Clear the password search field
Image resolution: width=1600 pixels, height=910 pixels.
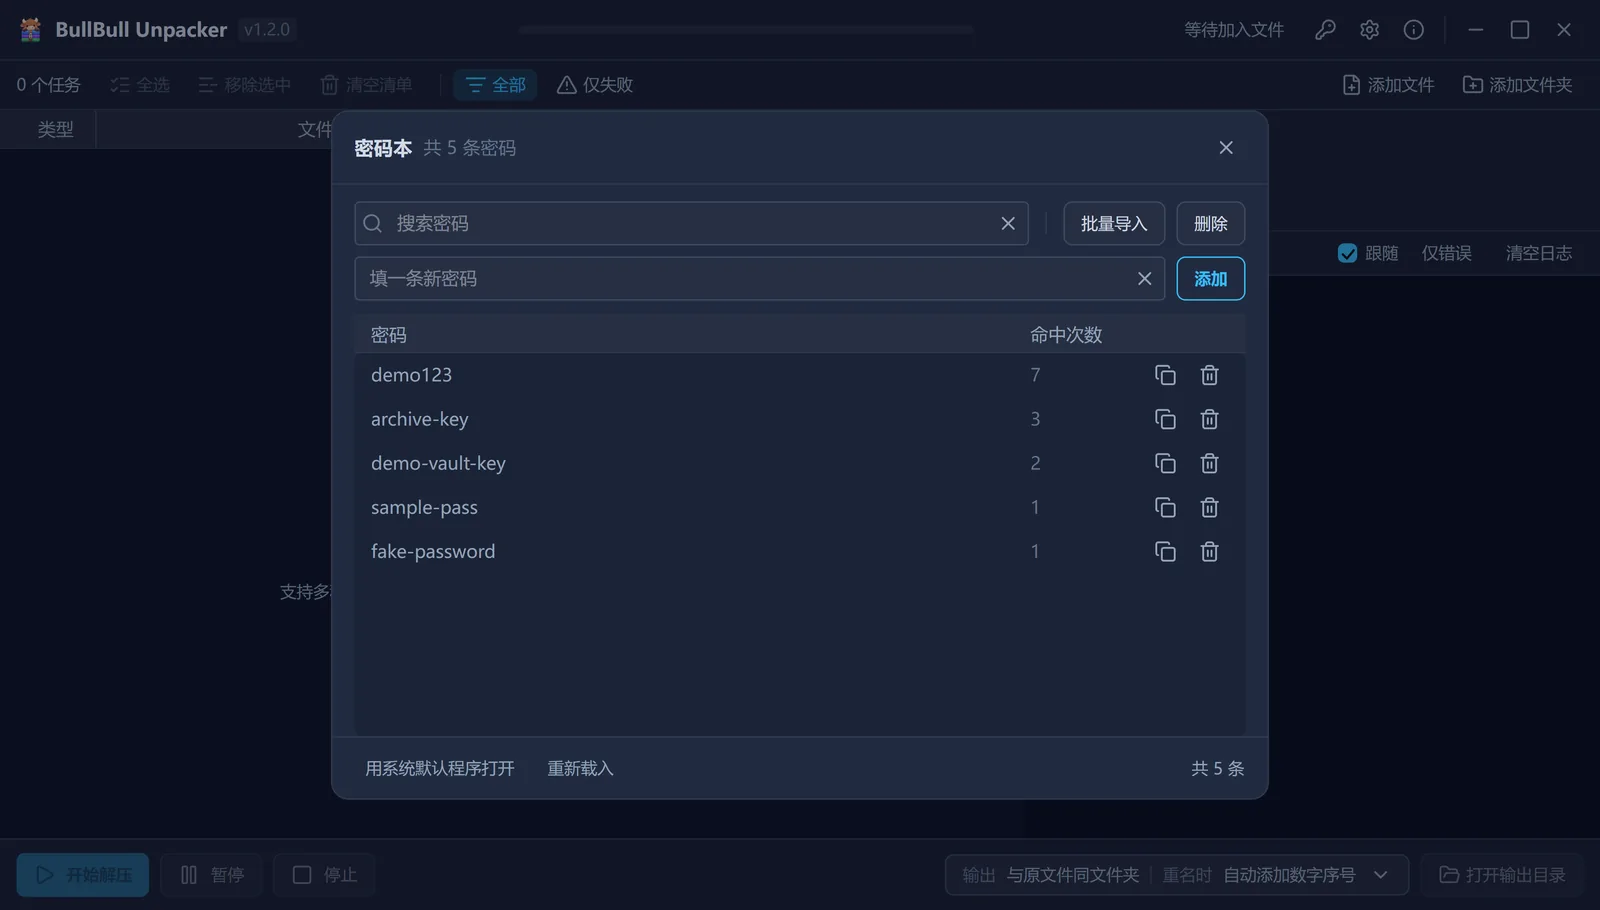(x=1008, y=223)
